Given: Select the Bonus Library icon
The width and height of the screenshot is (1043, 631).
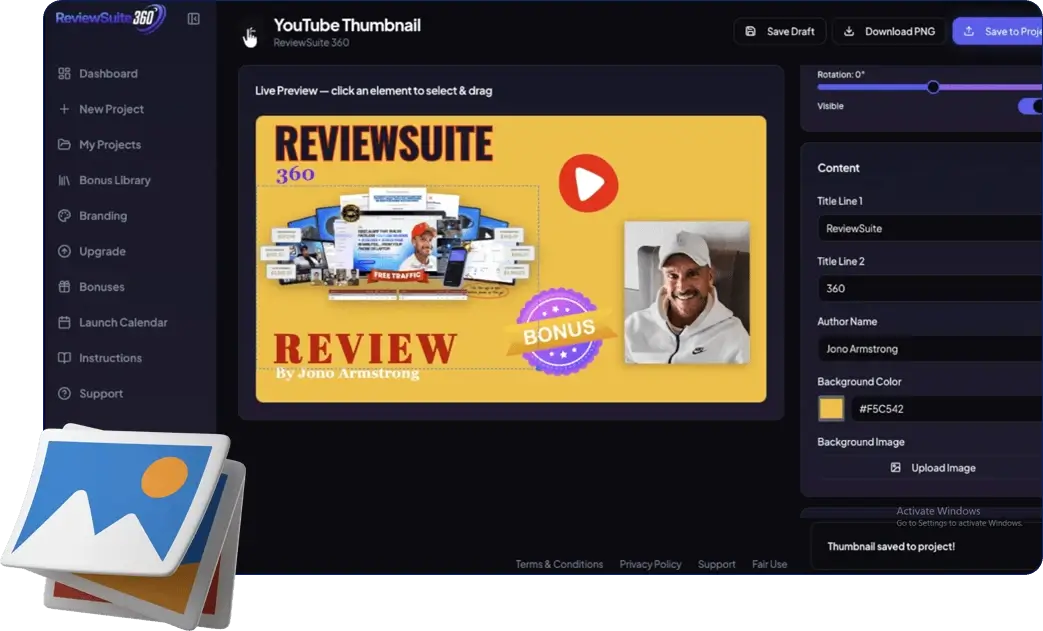Looking at the screenshot, I should pos(62,180).
